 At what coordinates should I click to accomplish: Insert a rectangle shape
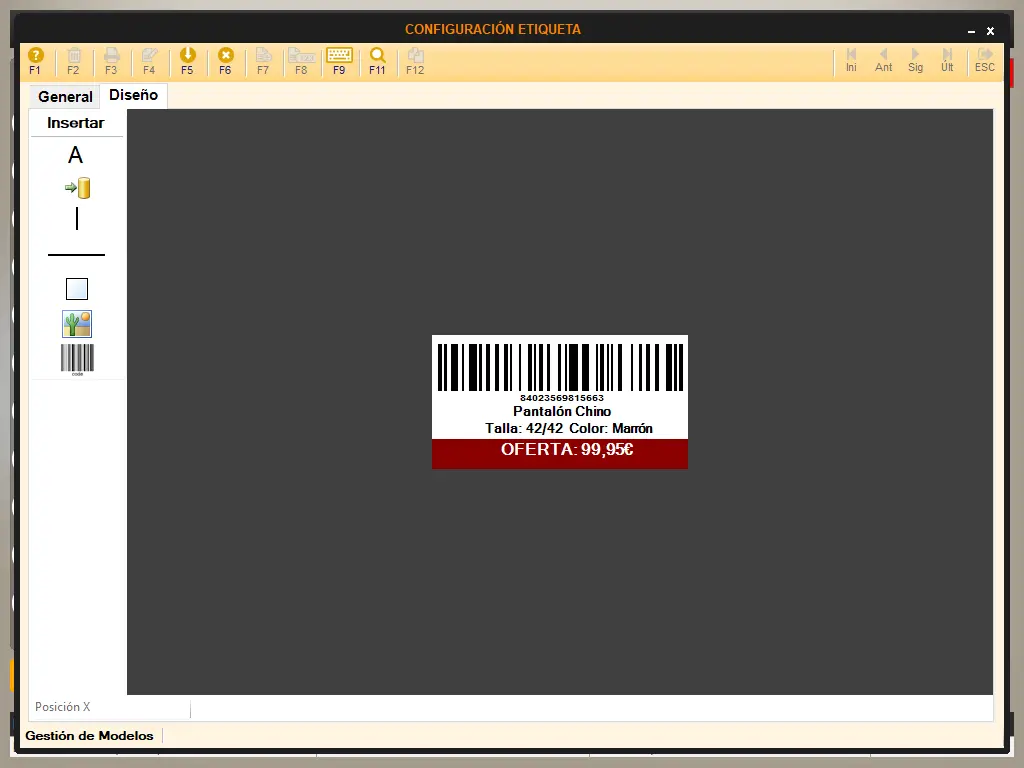pos(77,289)
